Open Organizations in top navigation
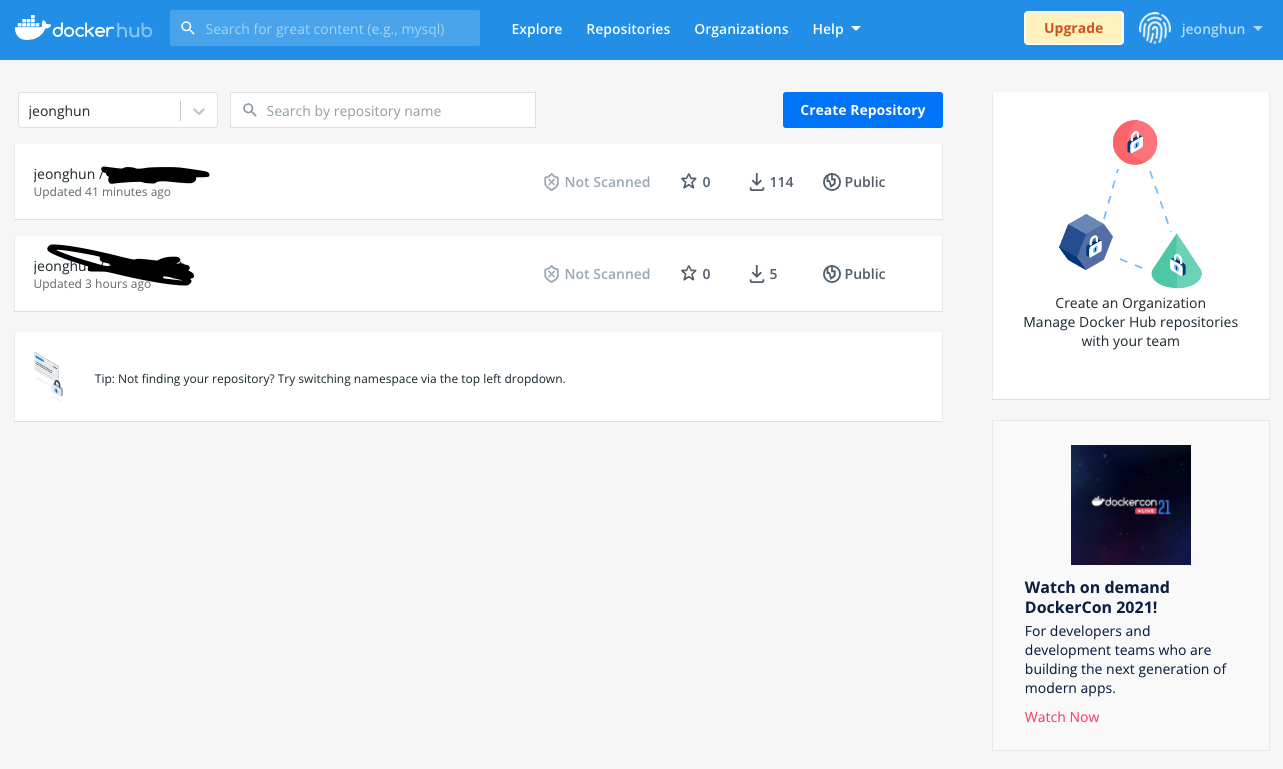Screen dimensions: 1283x769 click(741, 29)
